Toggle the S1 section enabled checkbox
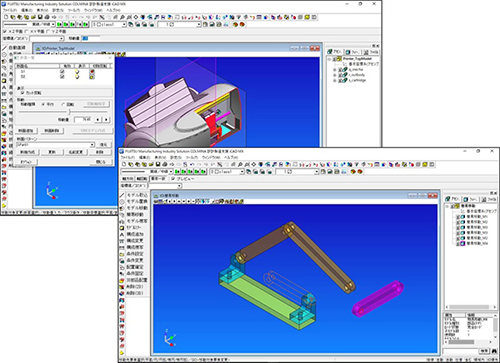500x363 pixels. coord(62,71)
